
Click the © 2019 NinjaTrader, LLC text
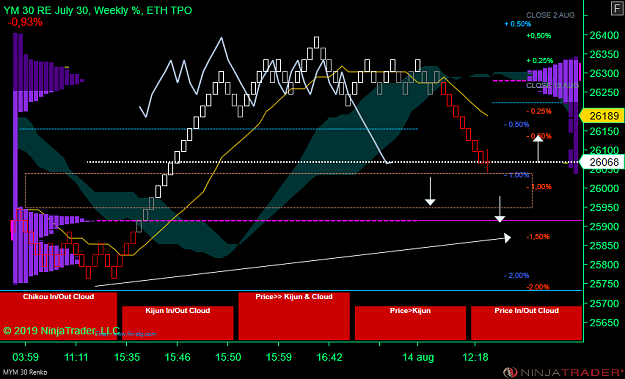tap(61, 331)
